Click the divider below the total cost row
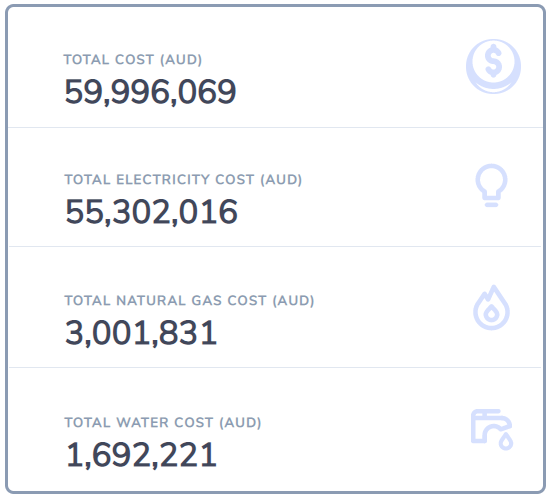 point(275,128)
